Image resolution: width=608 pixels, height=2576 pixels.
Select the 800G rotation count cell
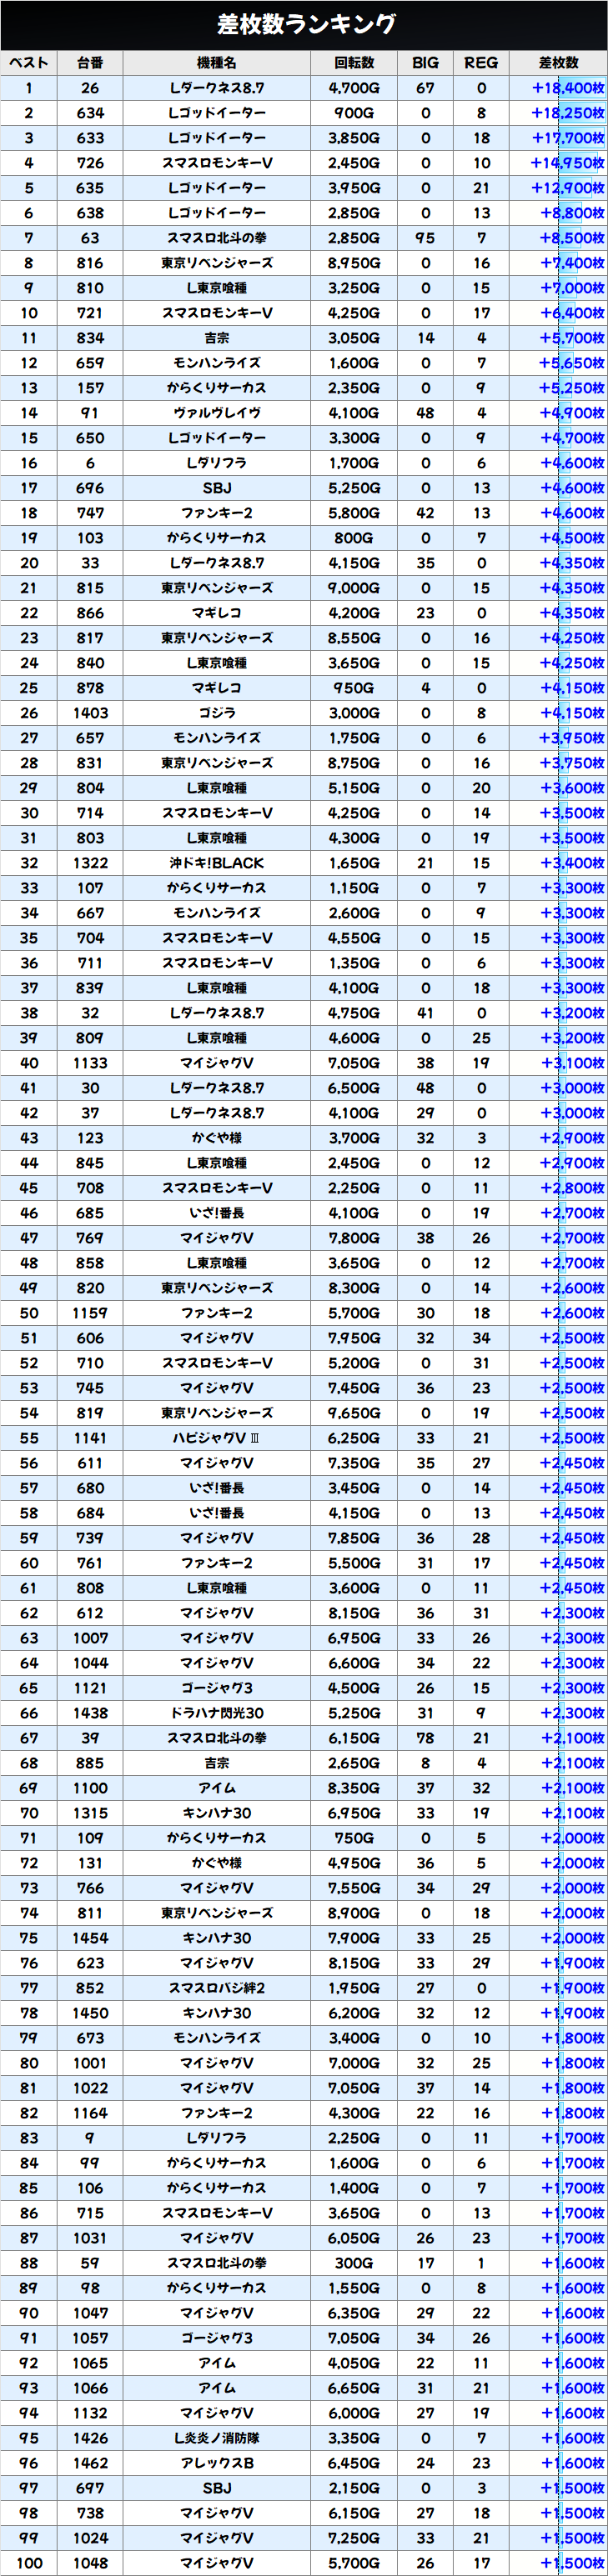pos(354,538)
